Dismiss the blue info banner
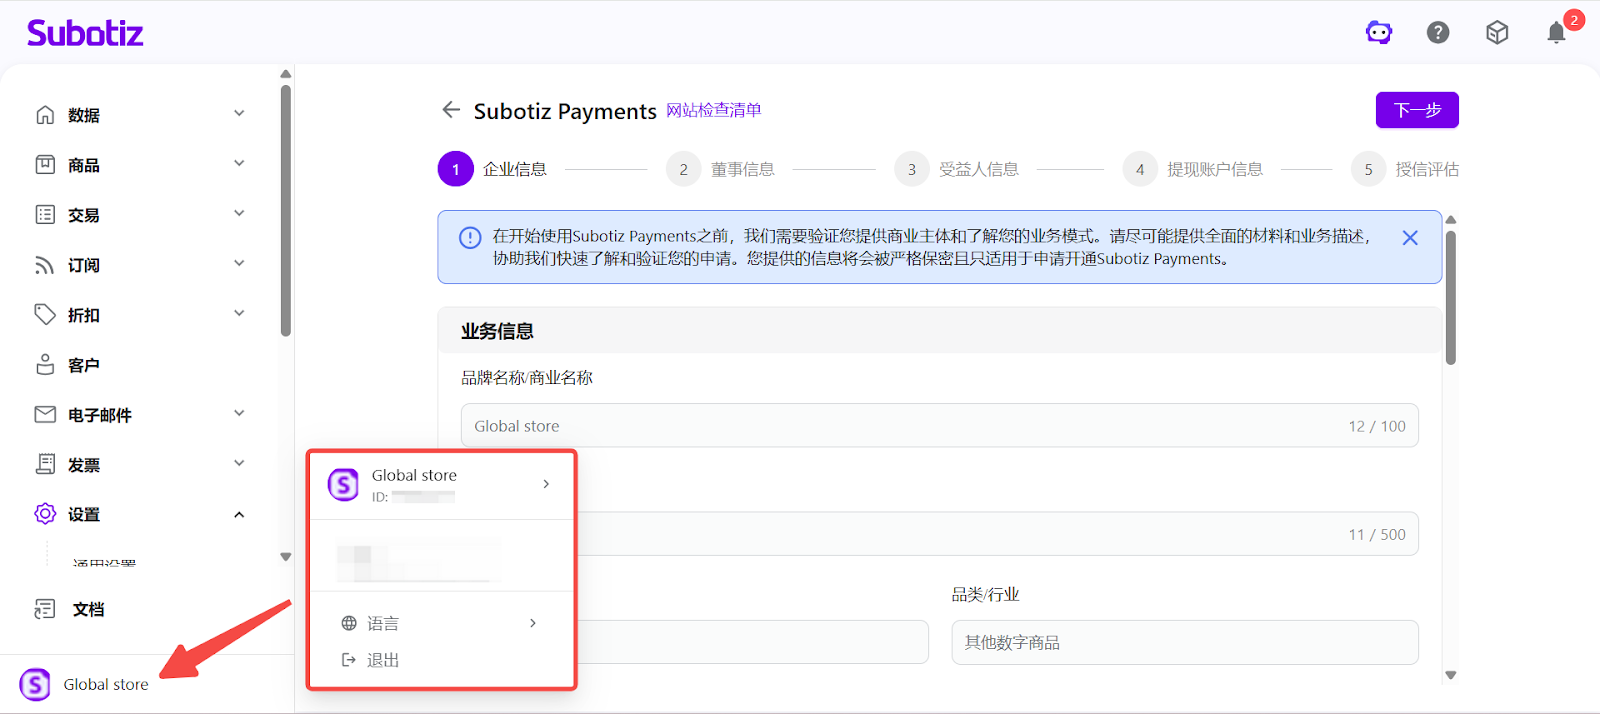The height and width of the screenshot is (714, 1600). [1410, 238]
